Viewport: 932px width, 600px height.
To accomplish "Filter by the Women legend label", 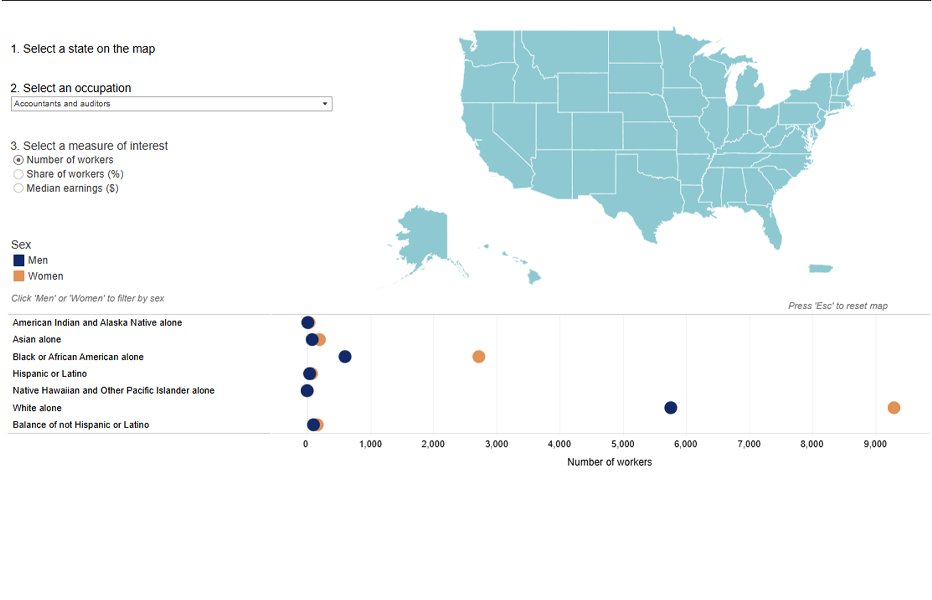I will point(45,276).
